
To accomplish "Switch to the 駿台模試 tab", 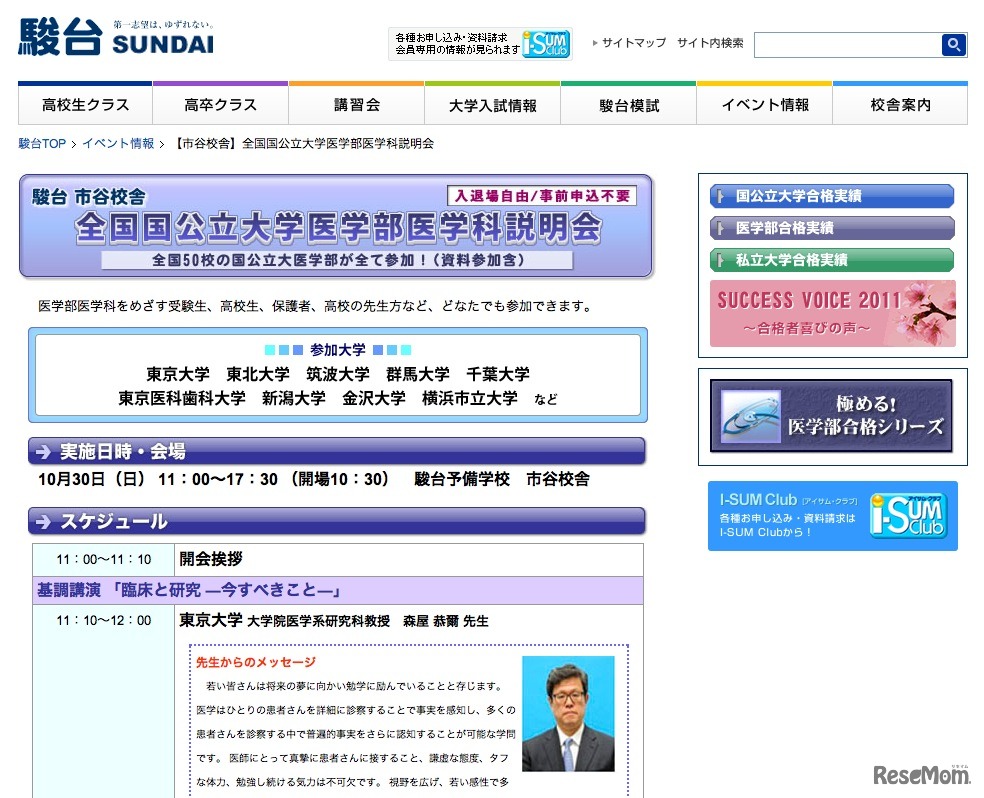I will point(629,105).
